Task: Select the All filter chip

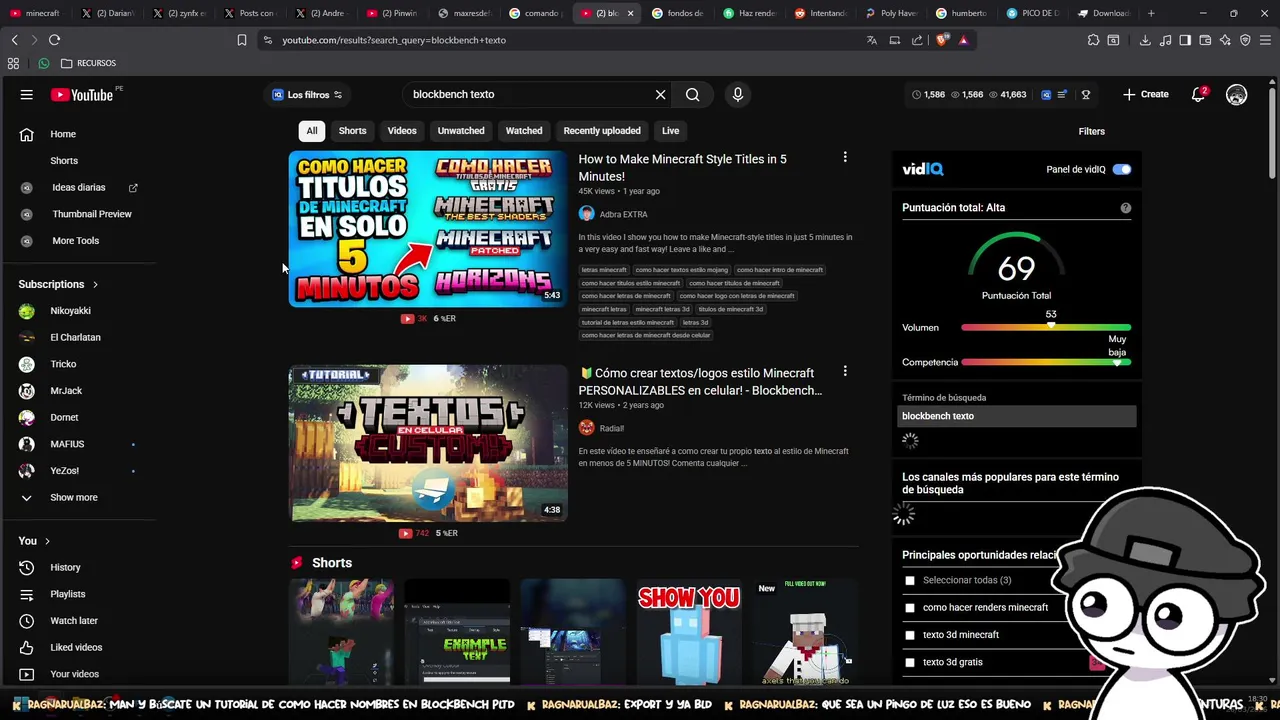Action: click(312, 131)
